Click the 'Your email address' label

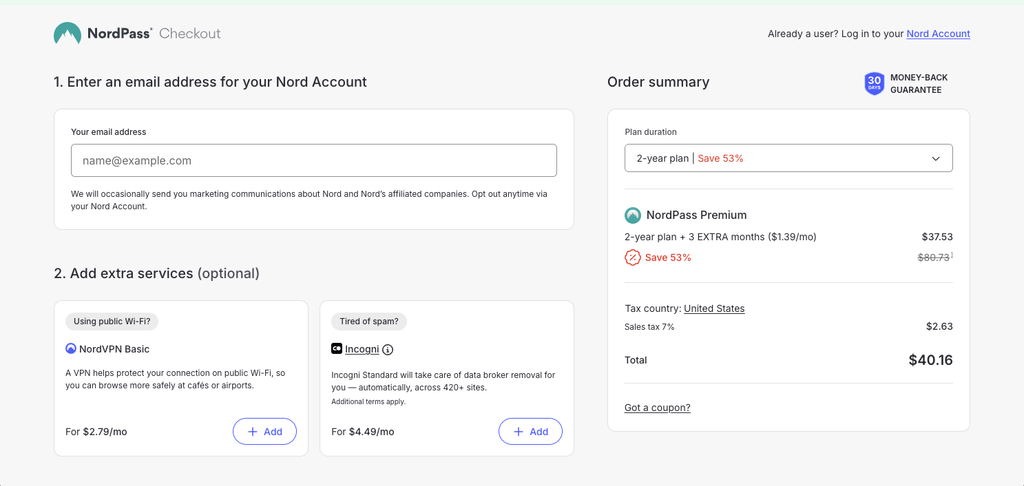(108, 132)
